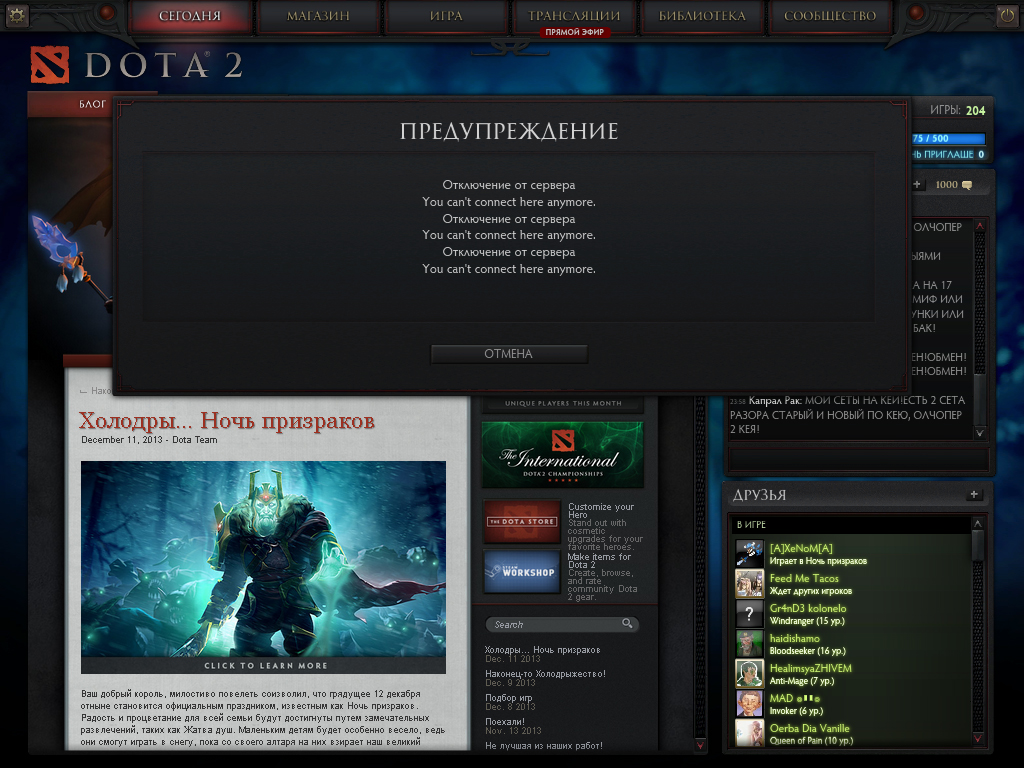Click the Отмена button in warning dialog

click(x=509, y=354)
